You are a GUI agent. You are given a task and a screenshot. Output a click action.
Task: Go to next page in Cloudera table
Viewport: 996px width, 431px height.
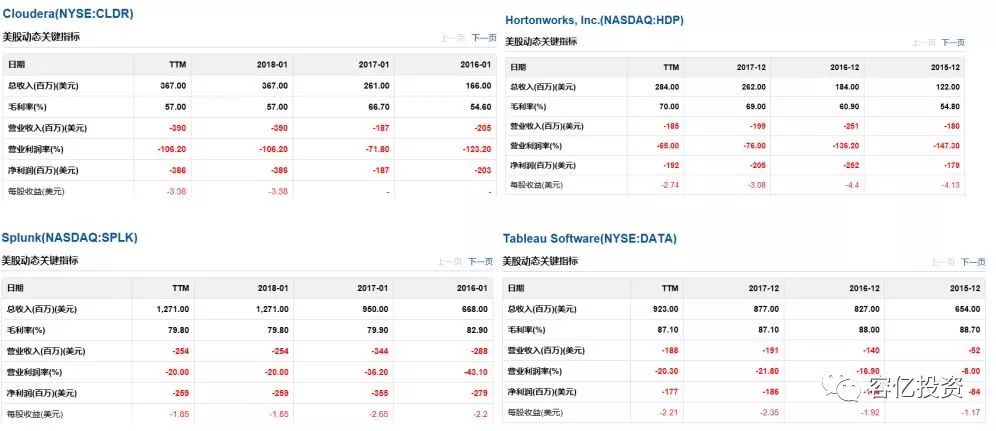483,38
